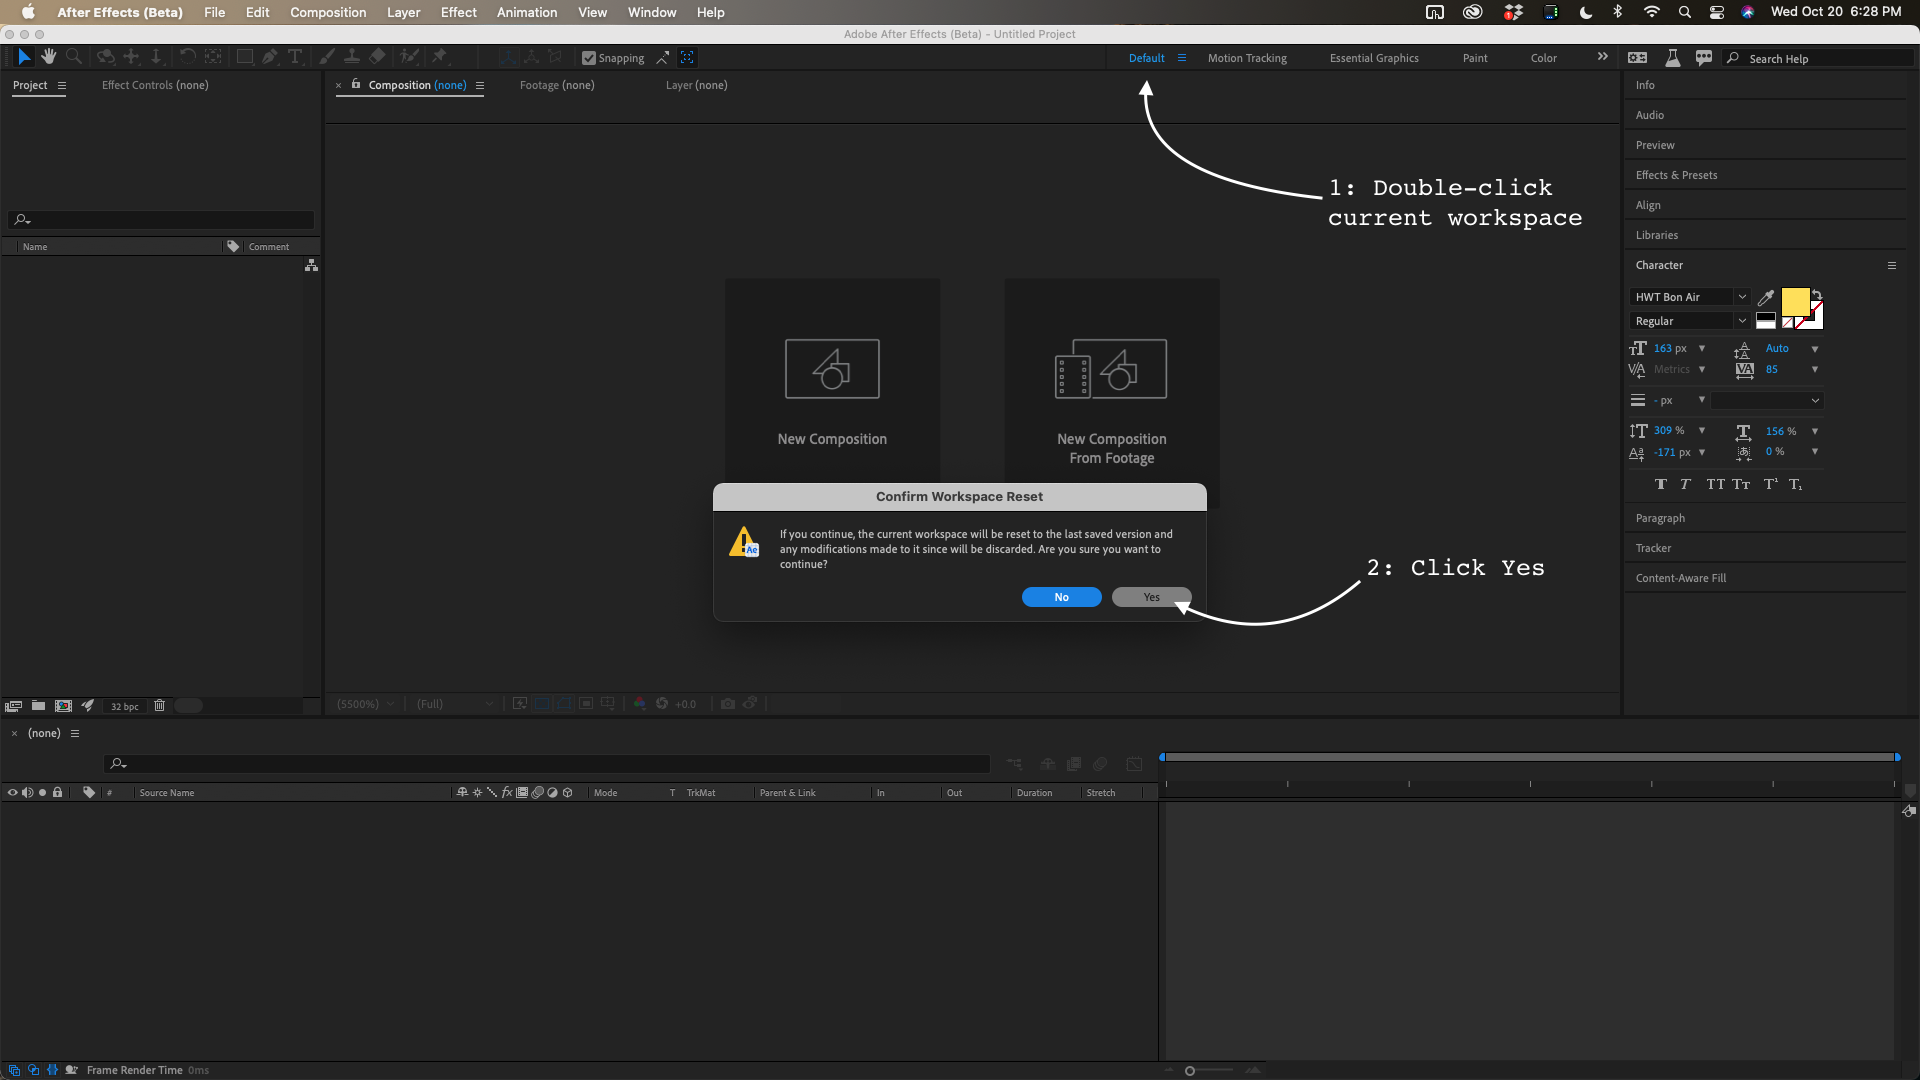Select the Puppet Pin tool
The height and width of the screenshot is (1080, 1920).
point(440,56)
